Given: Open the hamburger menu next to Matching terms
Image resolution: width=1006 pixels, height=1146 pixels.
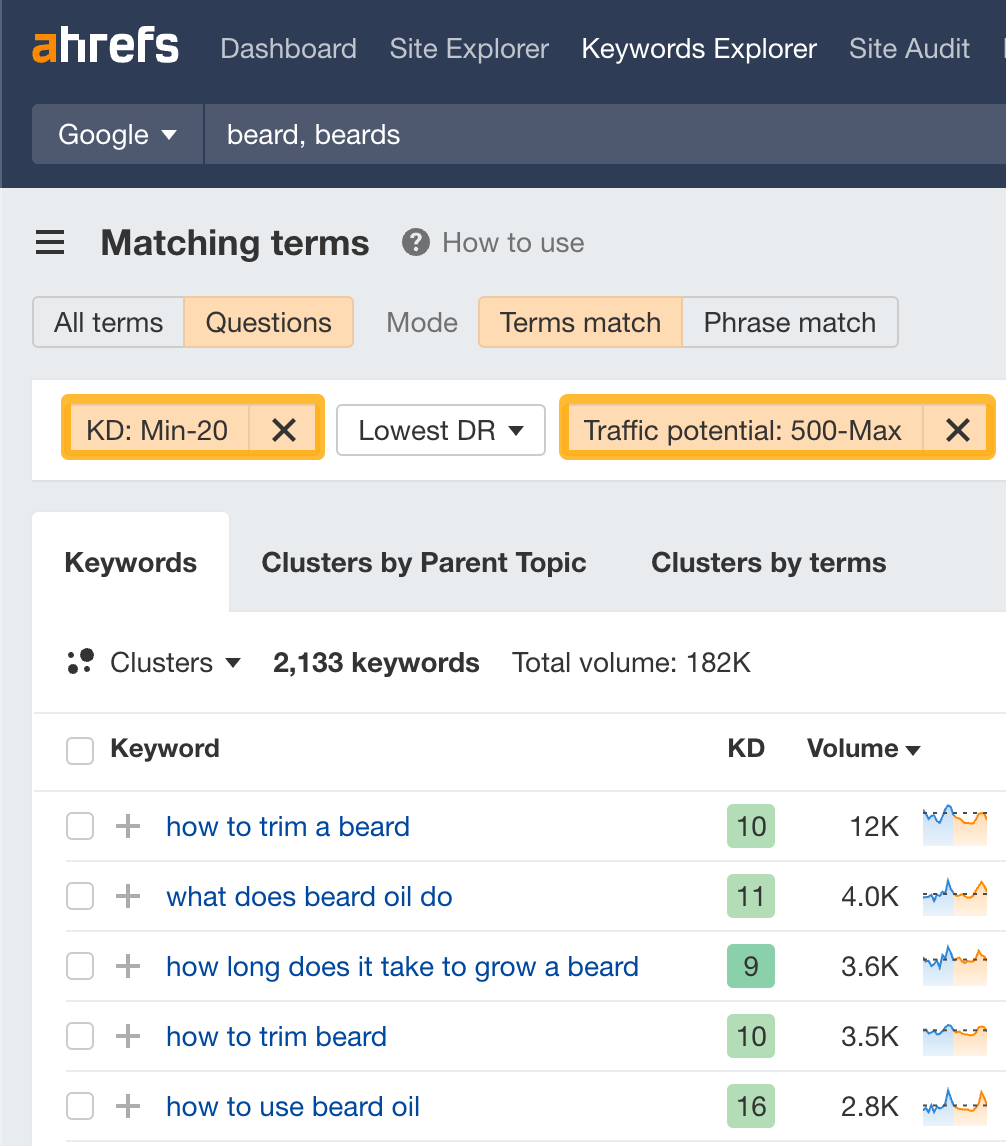Looking at the screenshot, I should 50,242.
